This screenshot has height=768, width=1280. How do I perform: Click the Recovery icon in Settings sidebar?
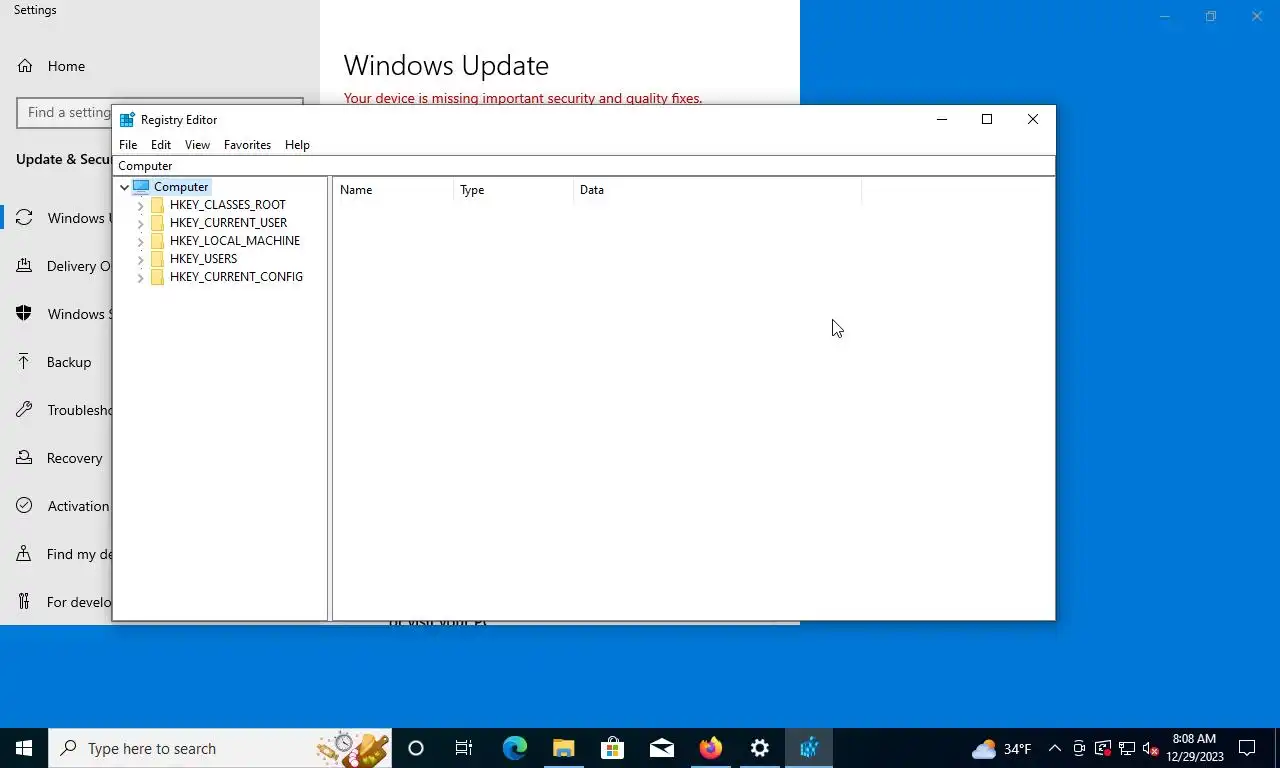tap(24, 458)
